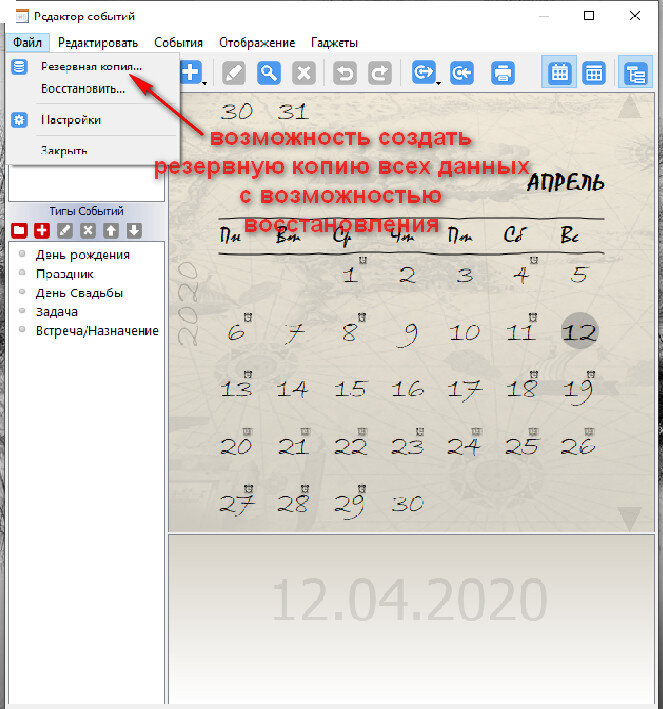The width and height of the screenshot is (663, 709).
Task: Select day 31 of previous month
Action: [x=293, y=112]
